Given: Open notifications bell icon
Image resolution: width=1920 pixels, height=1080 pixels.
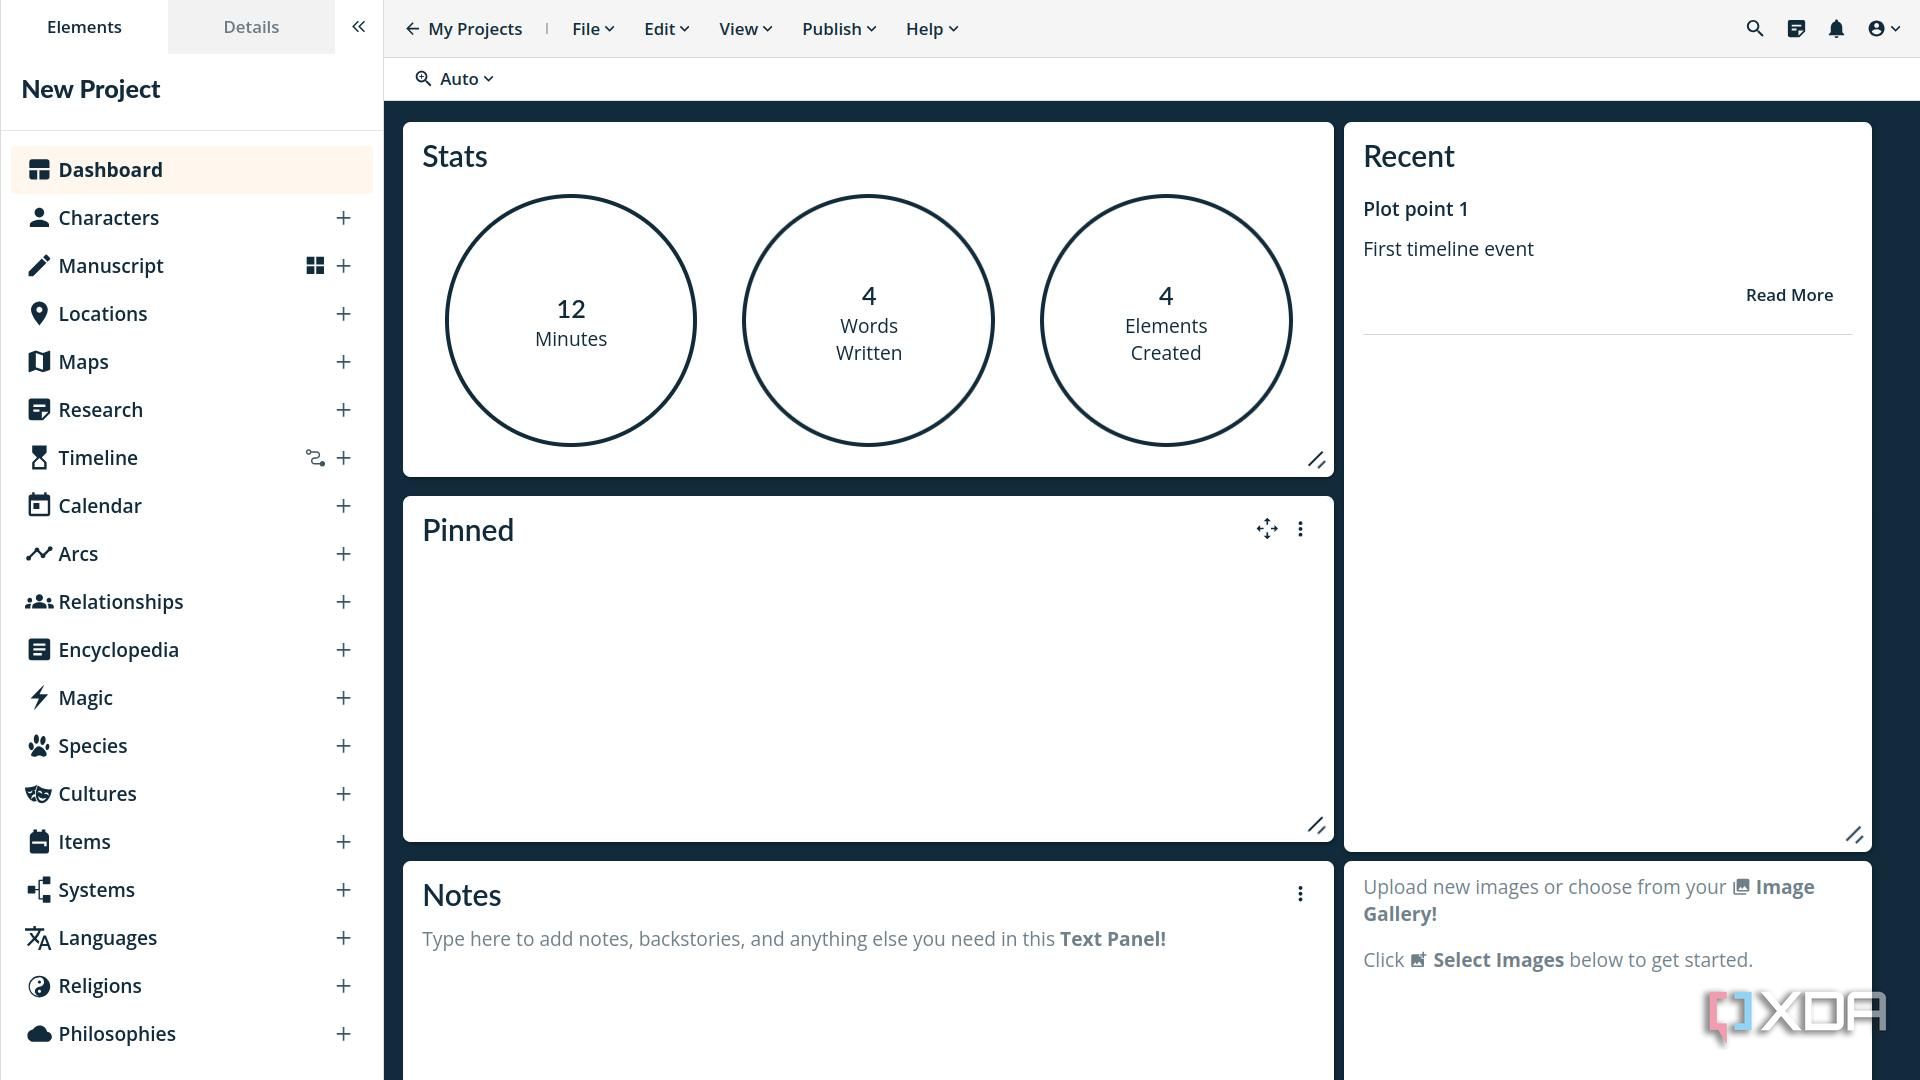Looking at the screenshot, I should [1836, 29].
